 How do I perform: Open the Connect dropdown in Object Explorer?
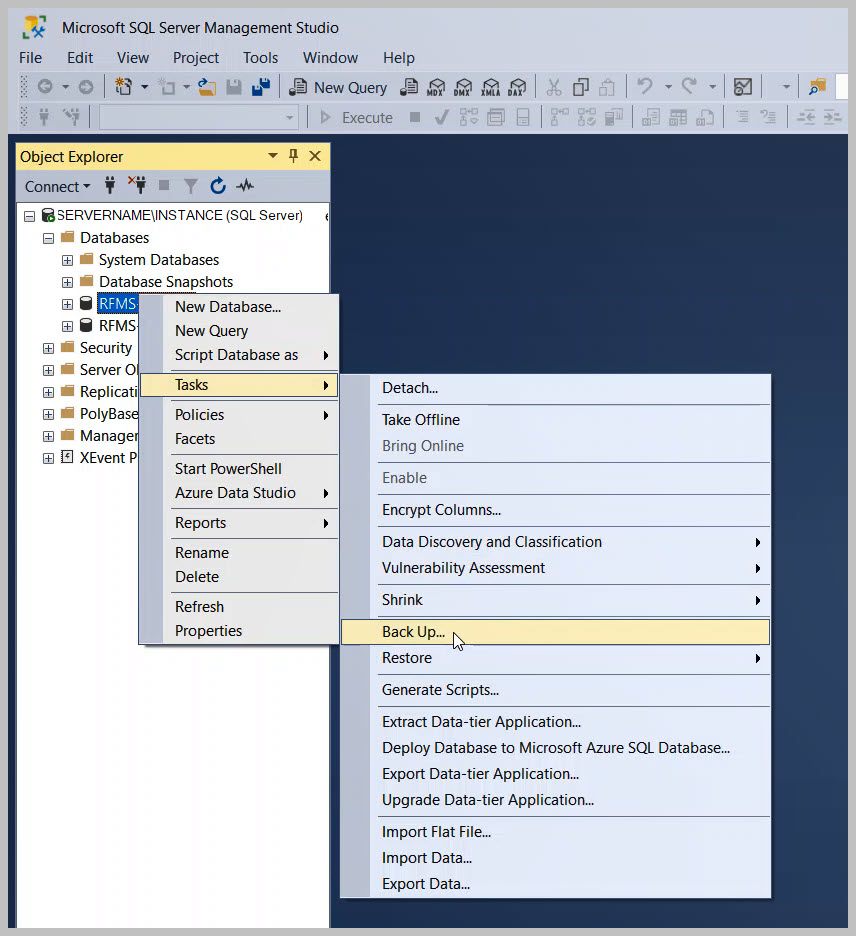click(x=57, y=186)
